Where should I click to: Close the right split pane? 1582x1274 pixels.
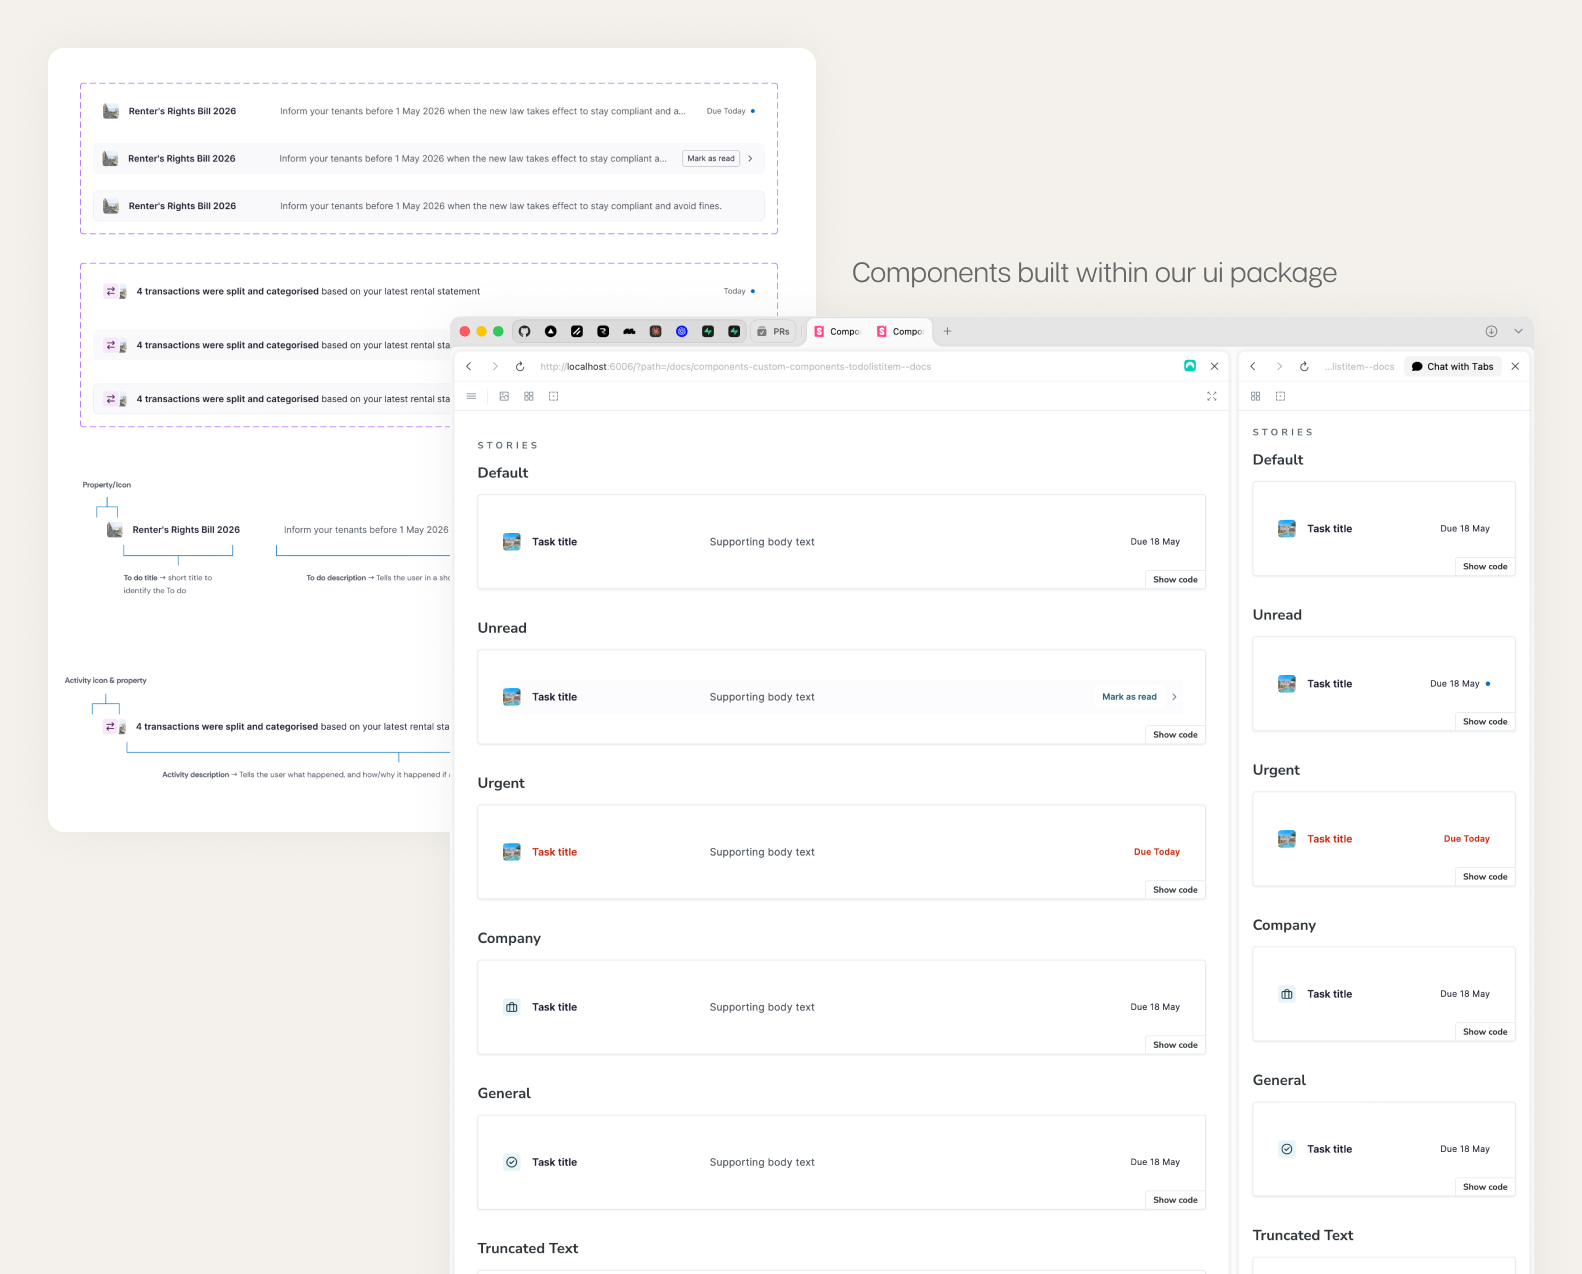pos(1516,366)
